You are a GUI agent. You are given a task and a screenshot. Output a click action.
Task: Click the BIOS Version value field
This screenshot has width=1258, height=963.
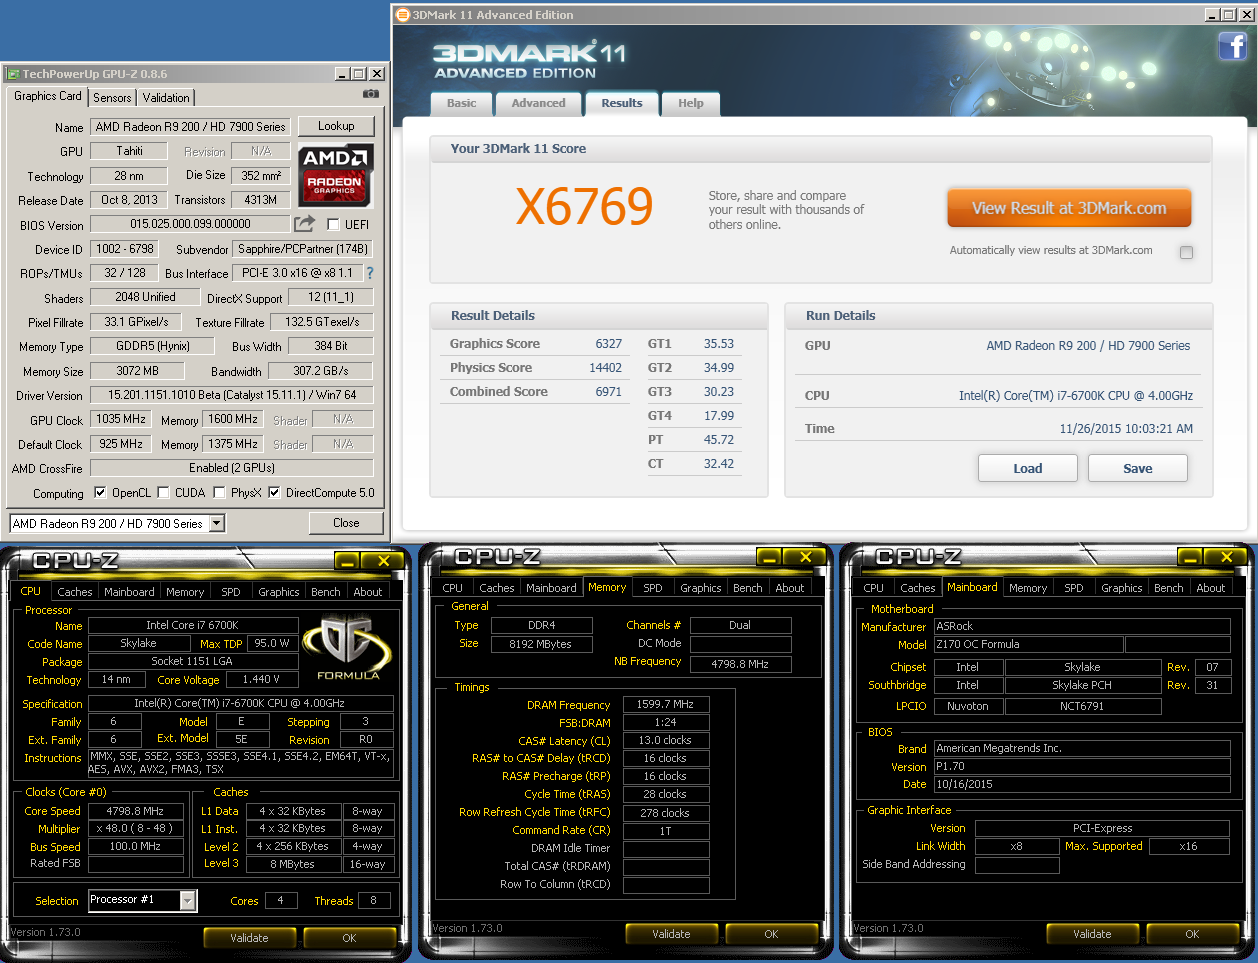(x=190, y=224)
